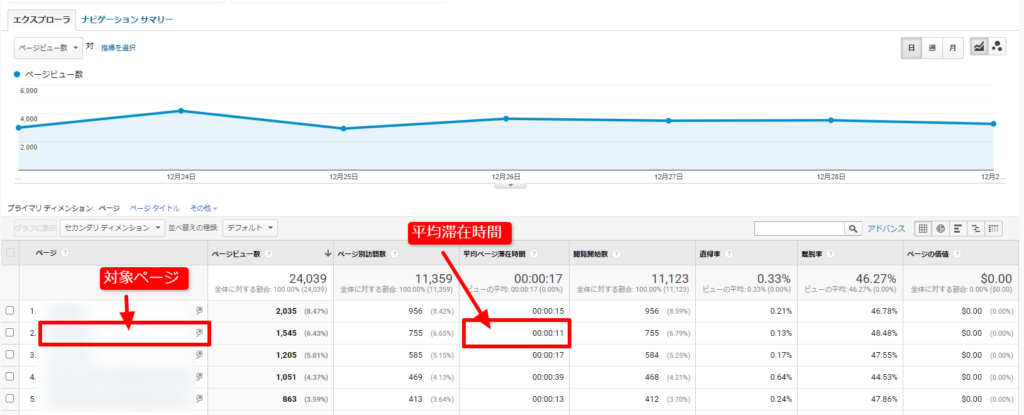Viewport: 1024px width, 415px height.
Task: Click the descending sort arrow on ページビュー数
Action: coord(327,254)
